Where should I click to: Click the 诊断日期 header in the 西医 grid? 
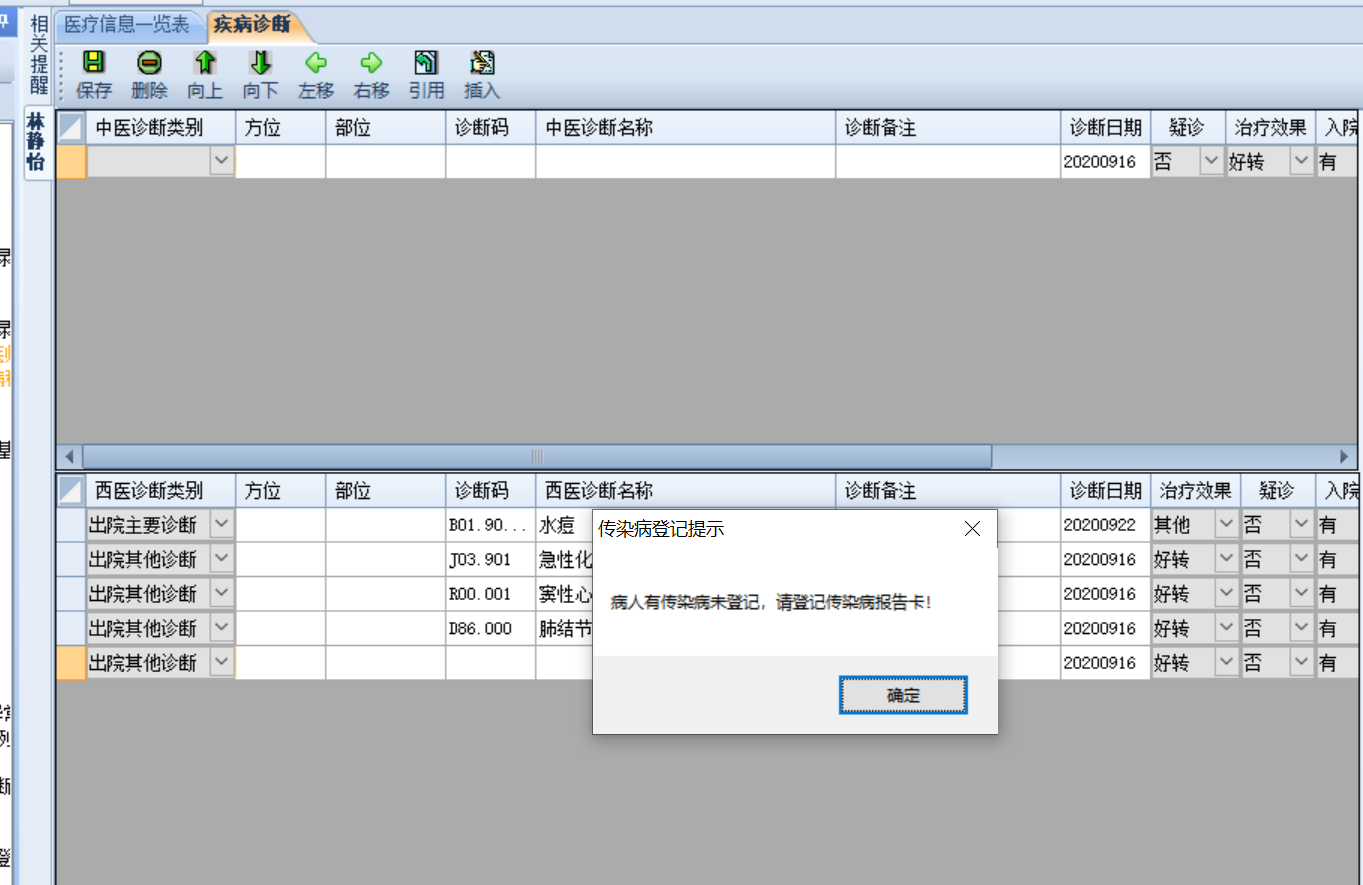pos(1106,490)
